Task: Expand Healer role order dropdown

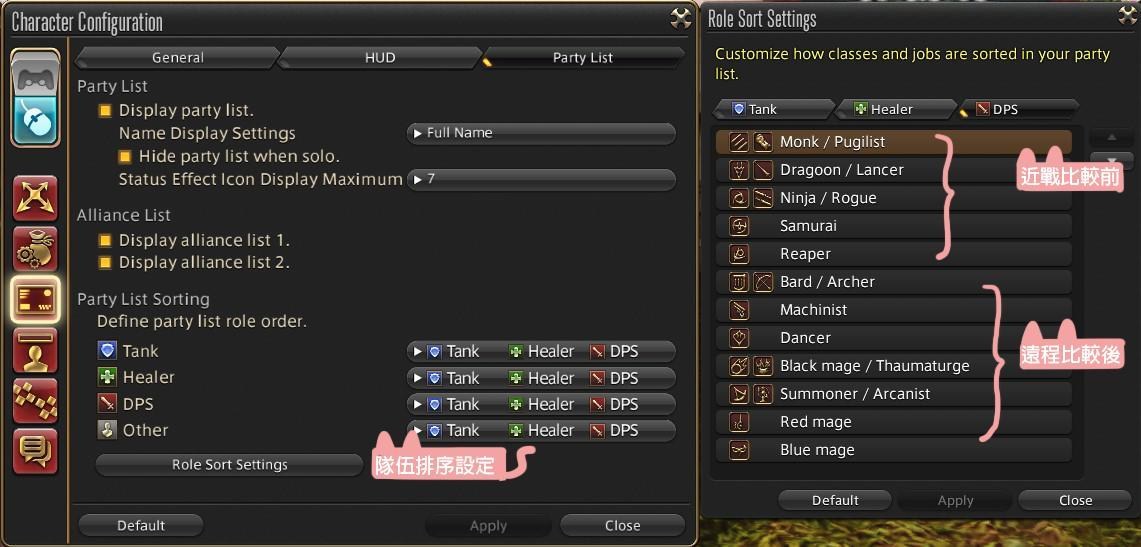Action: pyautogui.click(x=541, y=378)
